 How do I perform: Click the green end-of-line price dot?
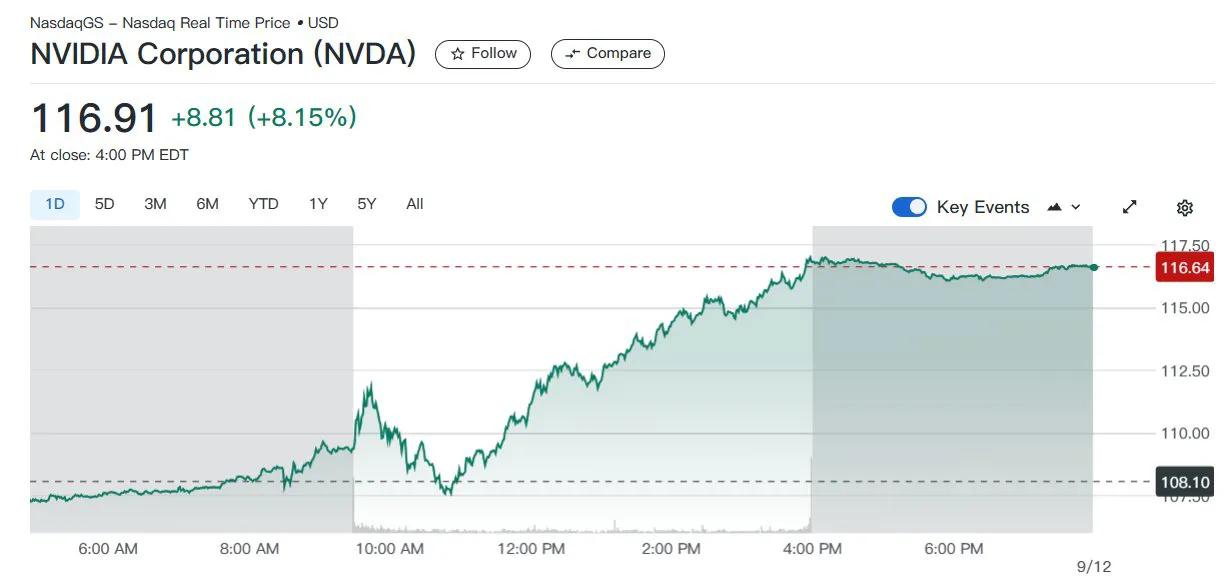[x=1094, y=267]
